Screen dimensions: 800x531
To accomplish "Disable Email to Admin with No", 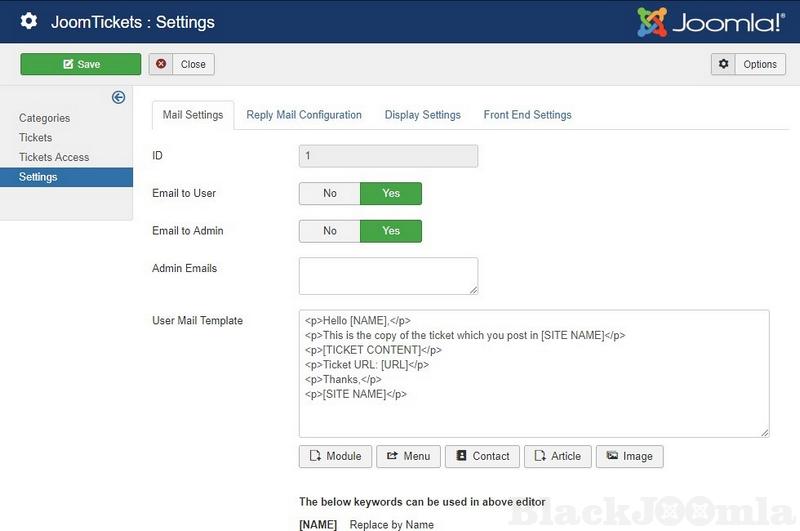I will (329, 231).
